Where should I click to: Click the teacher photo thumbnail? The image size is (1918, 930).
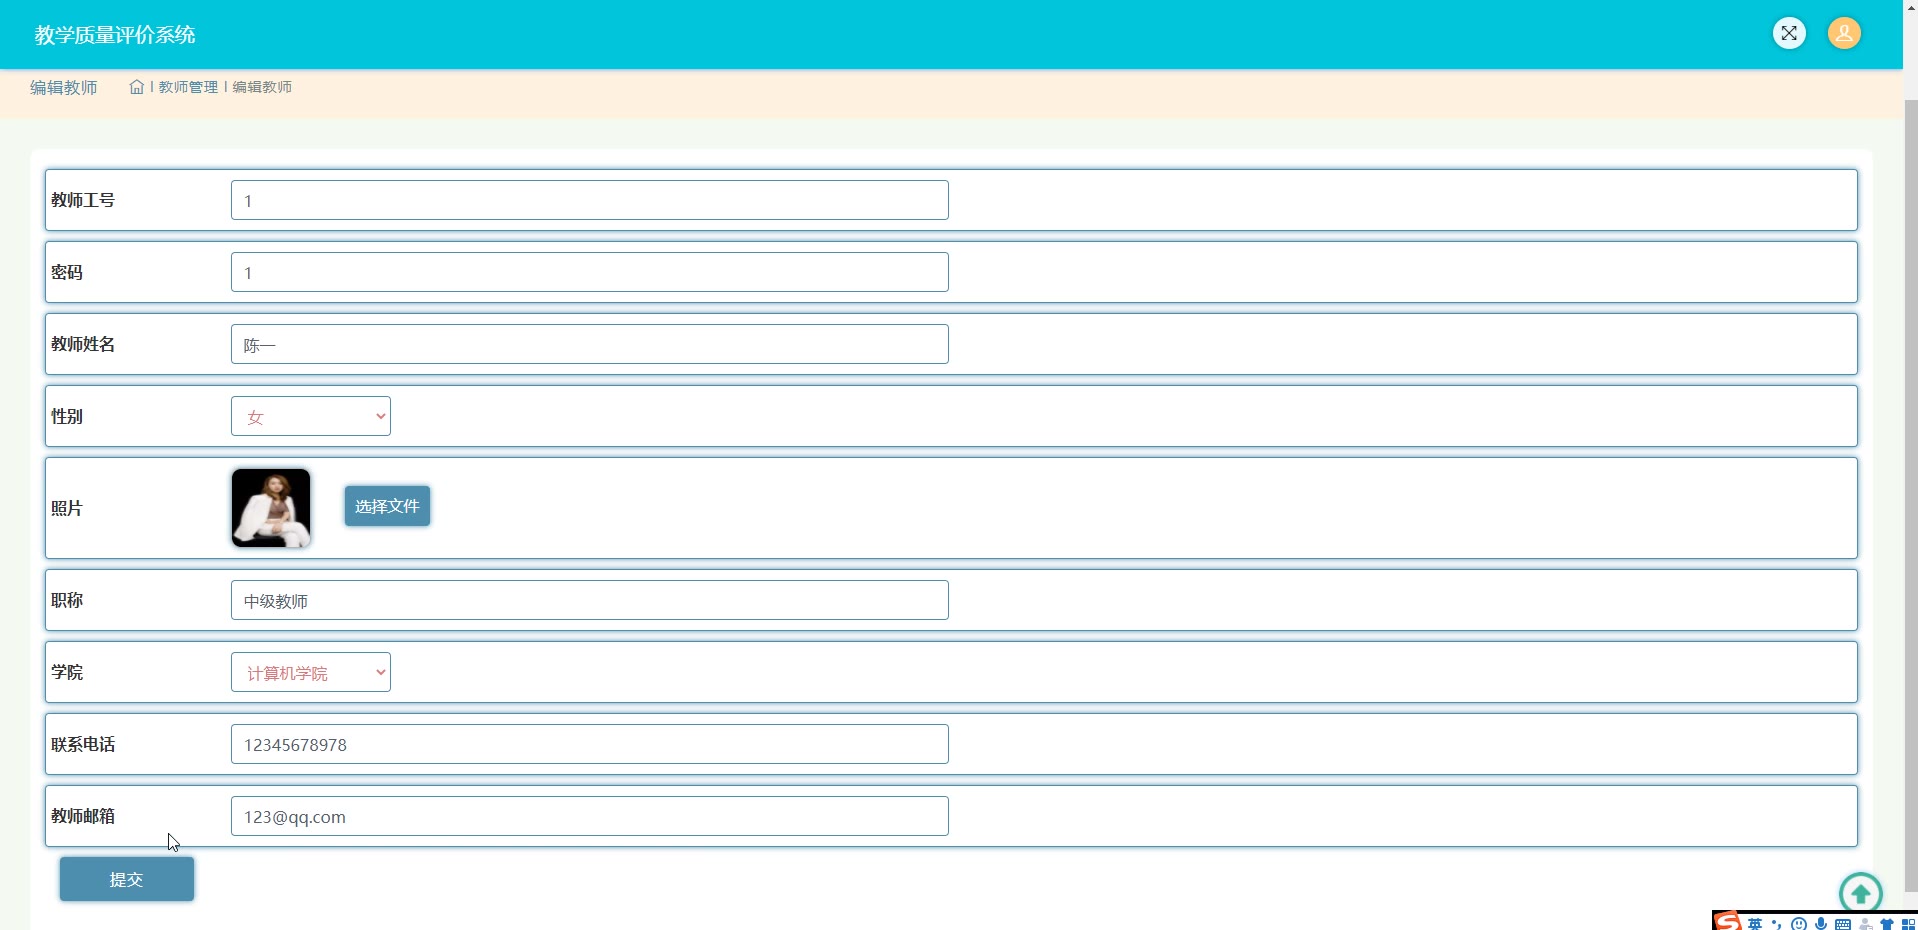point(271,508)
